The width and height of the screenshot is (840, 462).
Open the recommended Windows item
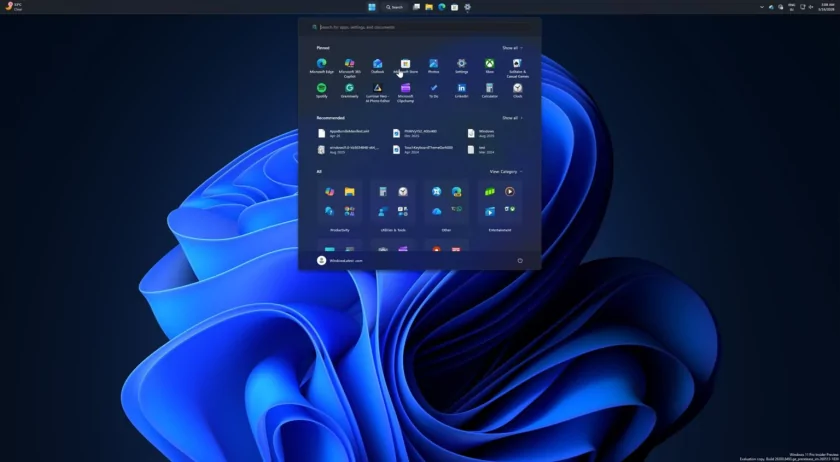(x=482, y=133)
